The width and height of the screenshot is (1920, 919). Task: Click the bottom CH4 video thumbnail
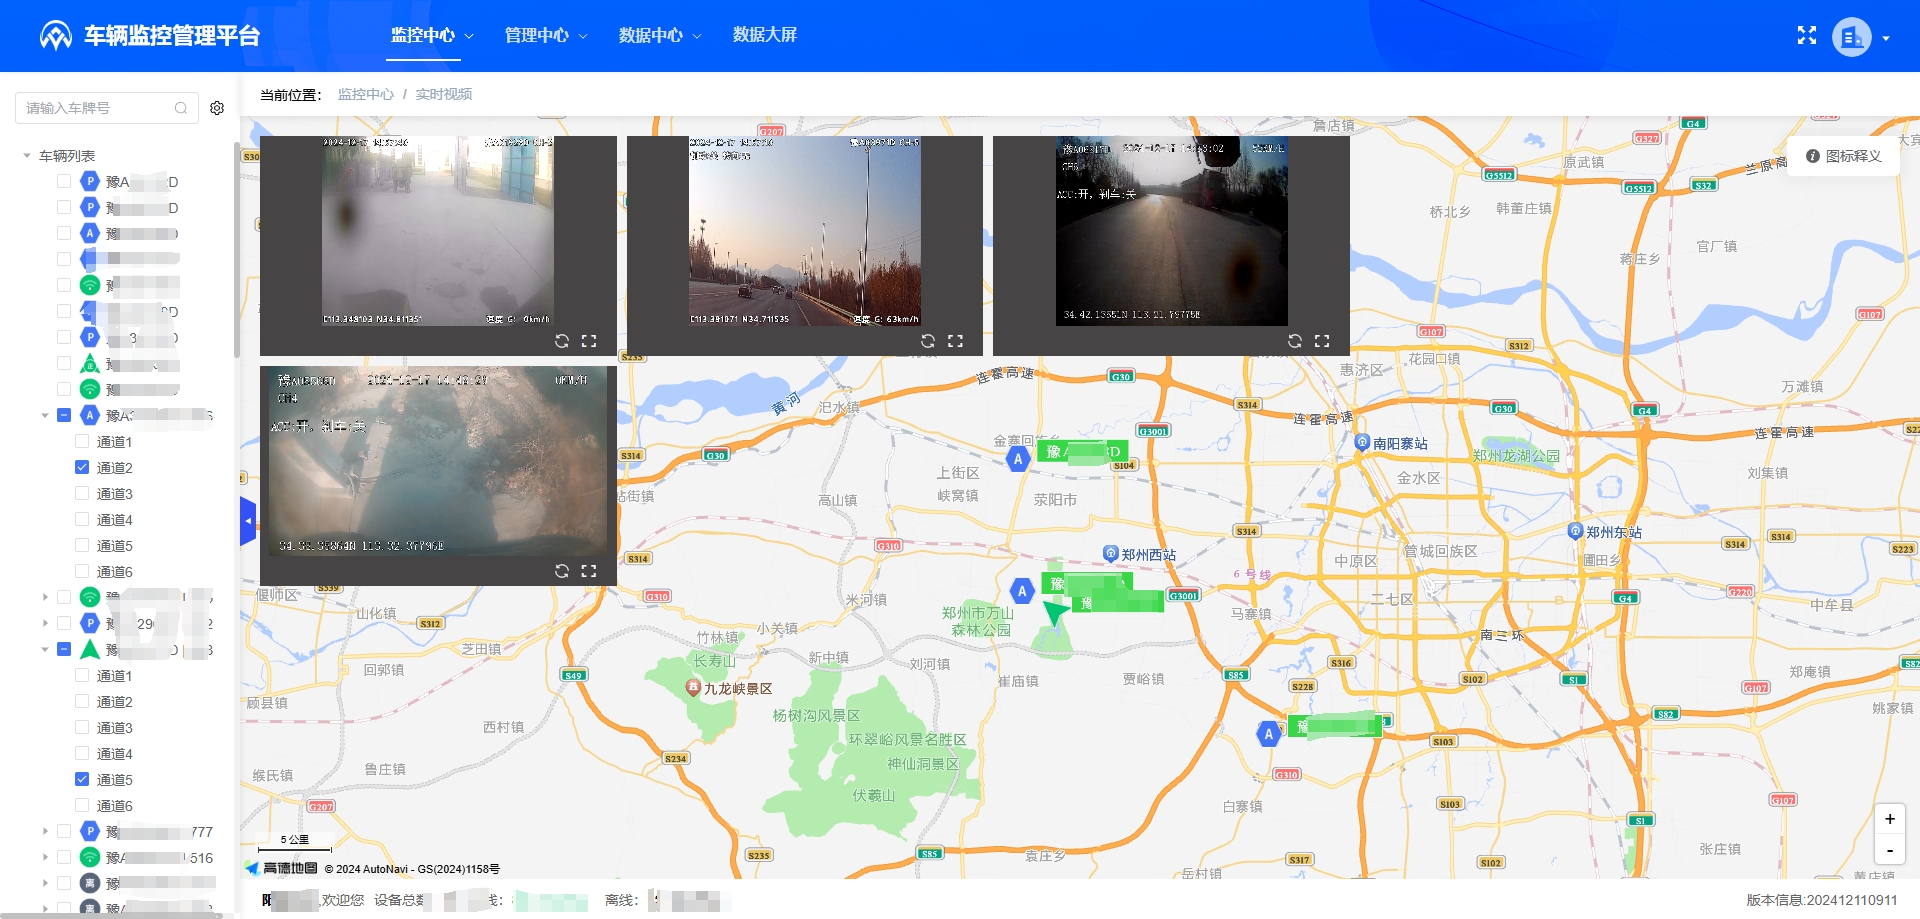(438, 461)
